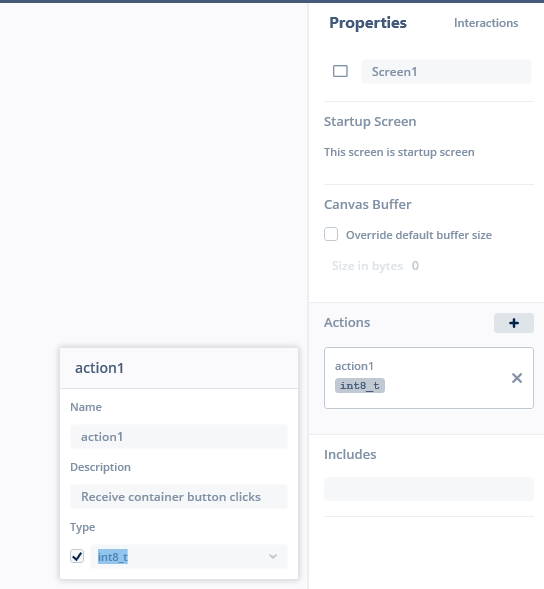Add a new action with plus button
The image size is (544, 589).
pos(514,323)
